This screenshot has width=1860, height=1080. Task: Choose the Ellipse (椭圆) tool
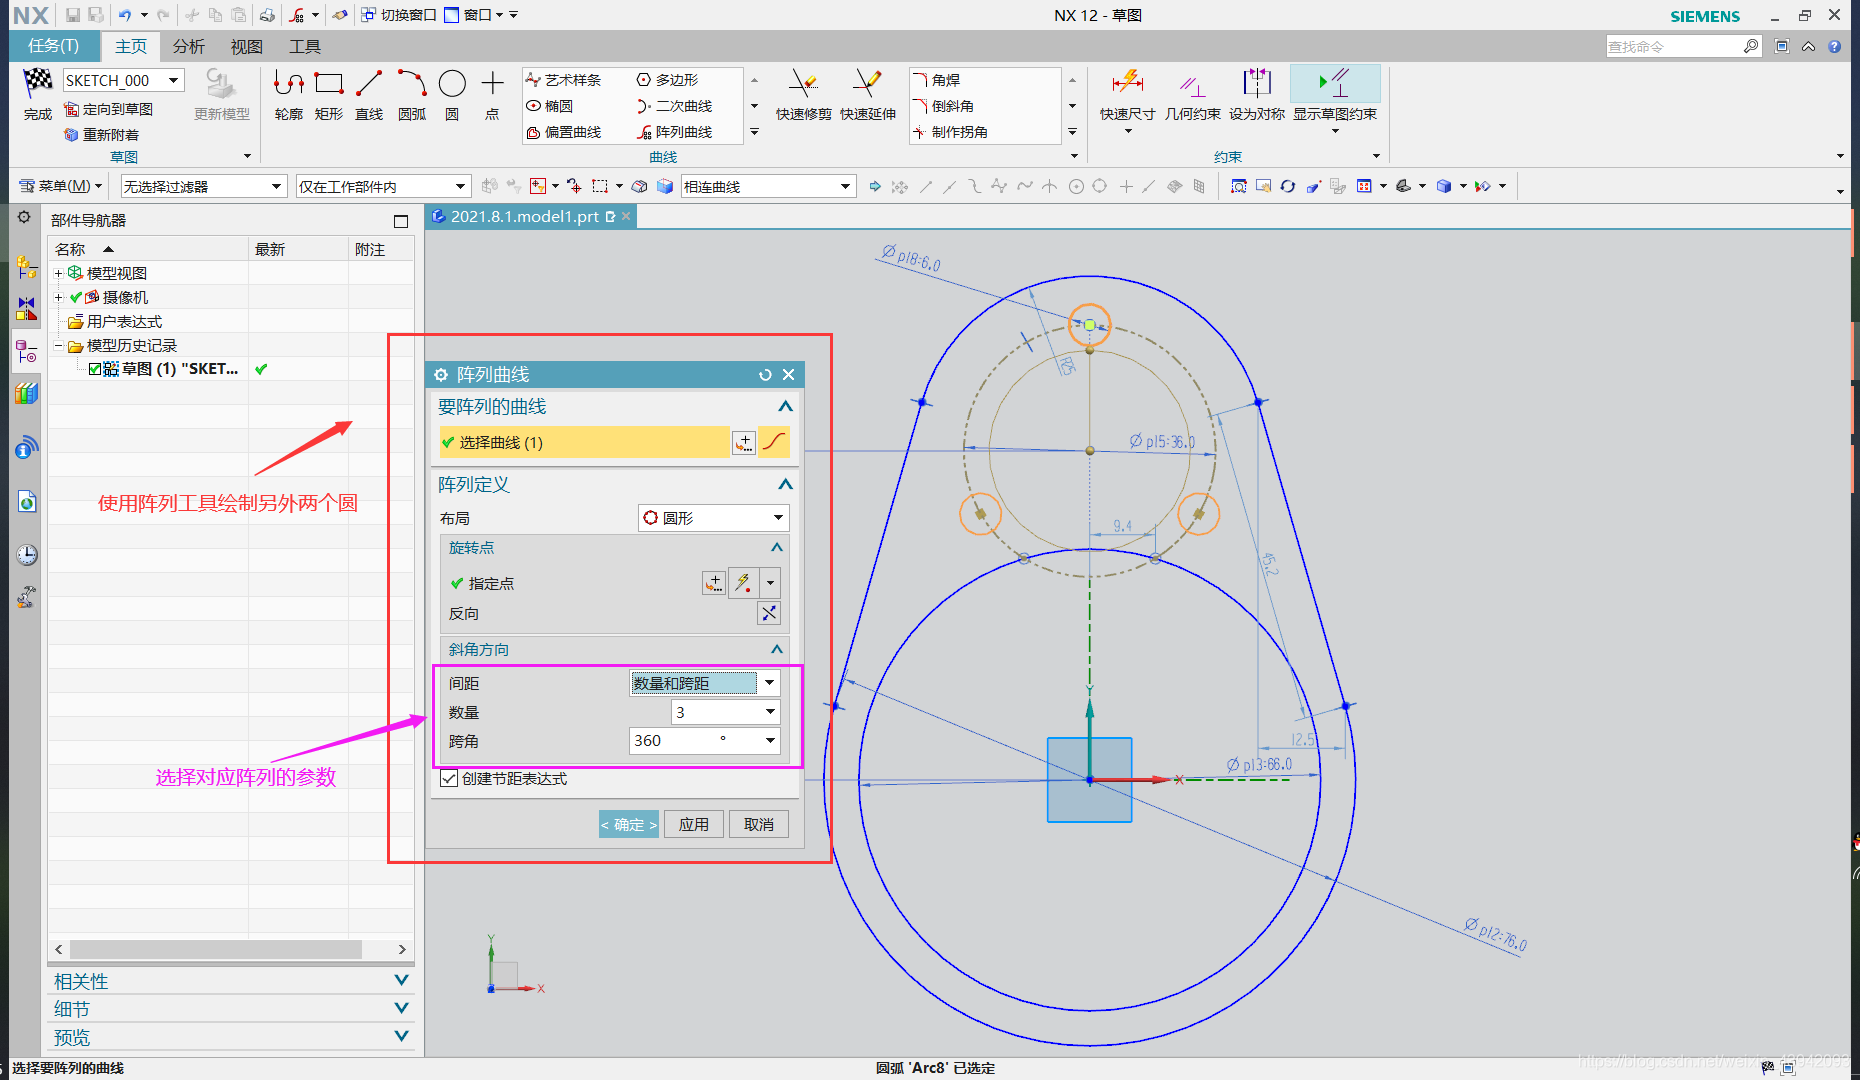(x=550, y=106)
